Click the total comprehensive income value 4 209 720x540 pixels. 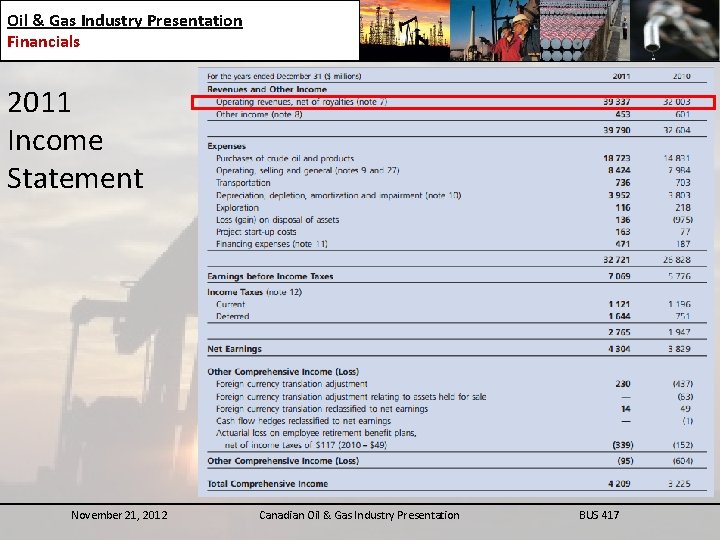click(x=619, y=484)
